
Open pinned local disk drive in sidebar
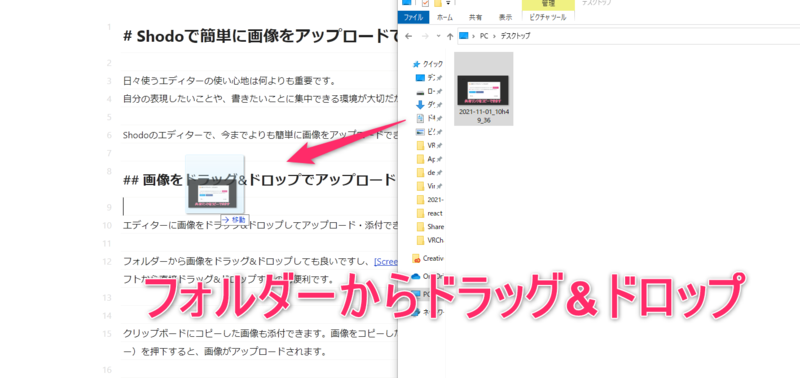pyautogui.click(x=420, y=92)
